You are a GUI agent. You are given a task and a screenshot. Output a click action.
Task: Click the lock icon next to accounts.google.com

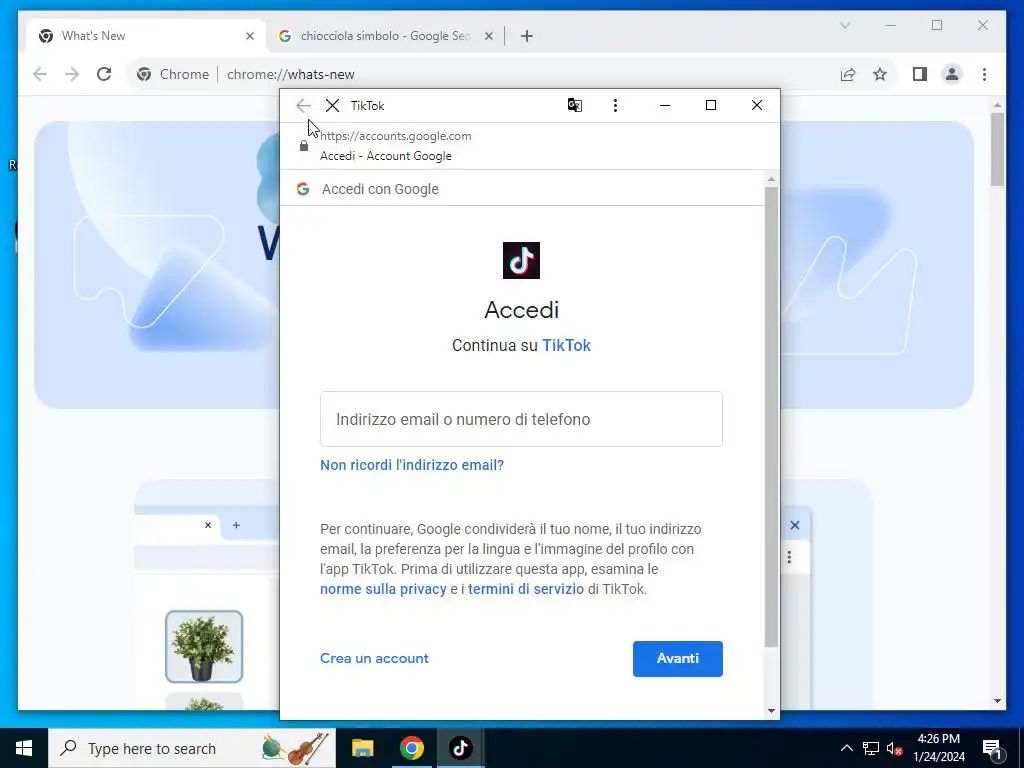click(x=304, y=146)
